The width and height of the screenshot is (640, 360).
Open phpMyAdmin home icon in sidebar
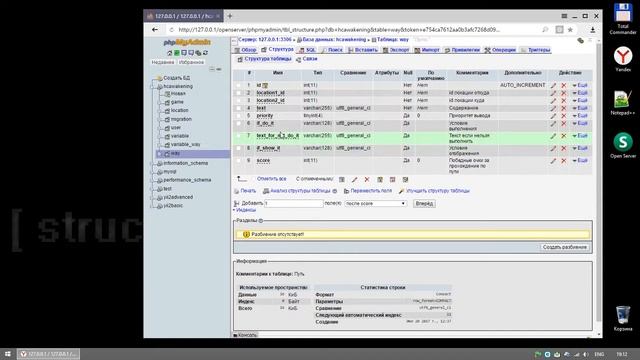pyautogui.click(x=170, y=53)
